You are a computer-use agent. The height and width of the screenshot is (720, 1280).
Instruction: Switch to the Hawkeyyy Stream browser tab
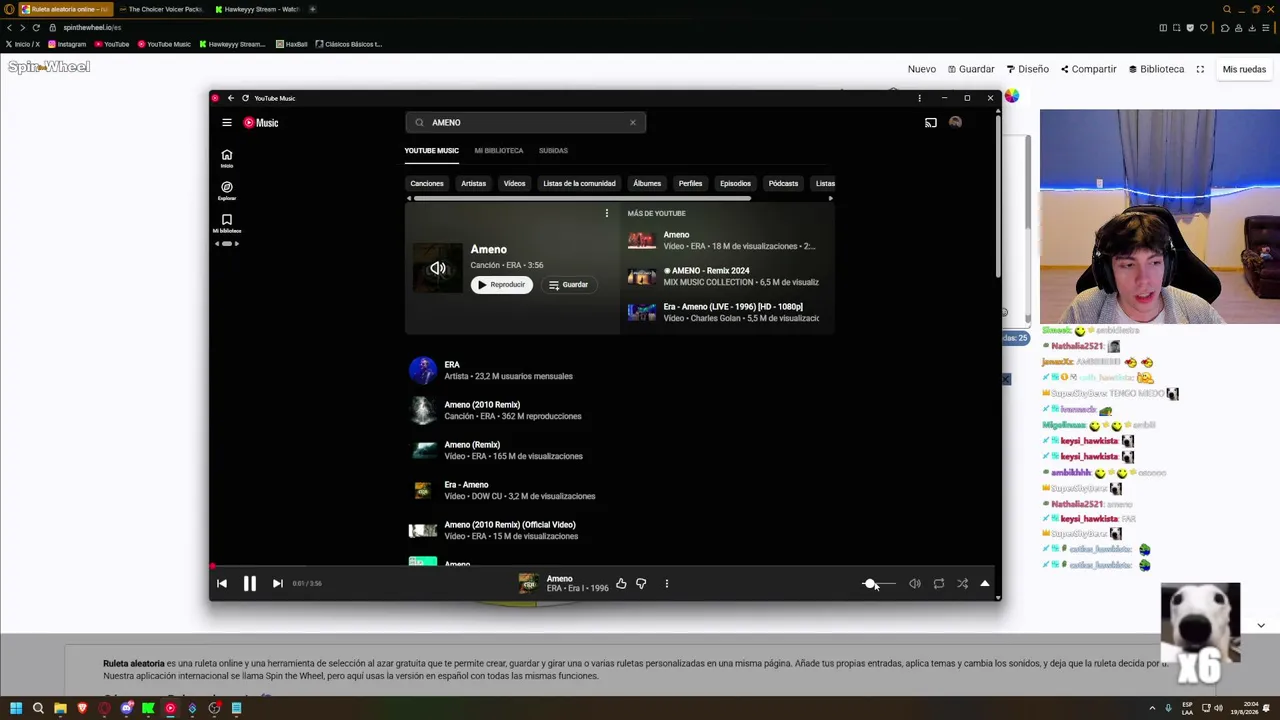coord(257,9)
